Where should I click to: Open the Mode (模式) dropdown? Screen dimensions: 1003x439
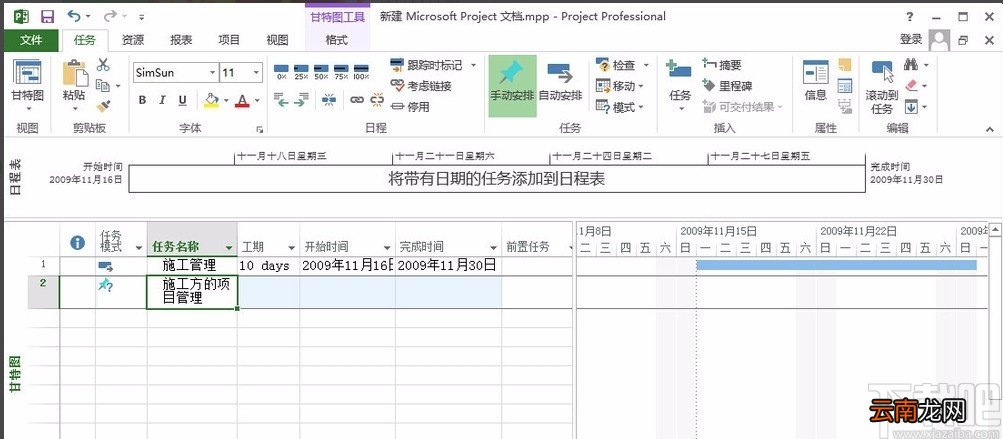pos(619,107)
